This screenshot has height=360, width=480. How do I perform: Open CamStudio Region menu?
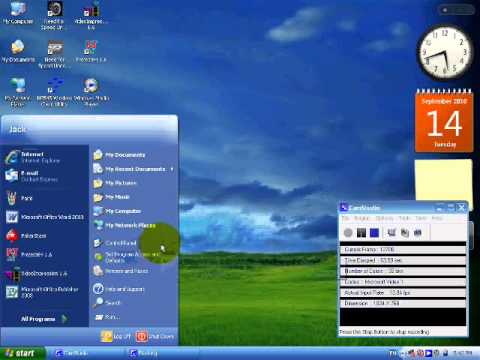click(362, 218)
